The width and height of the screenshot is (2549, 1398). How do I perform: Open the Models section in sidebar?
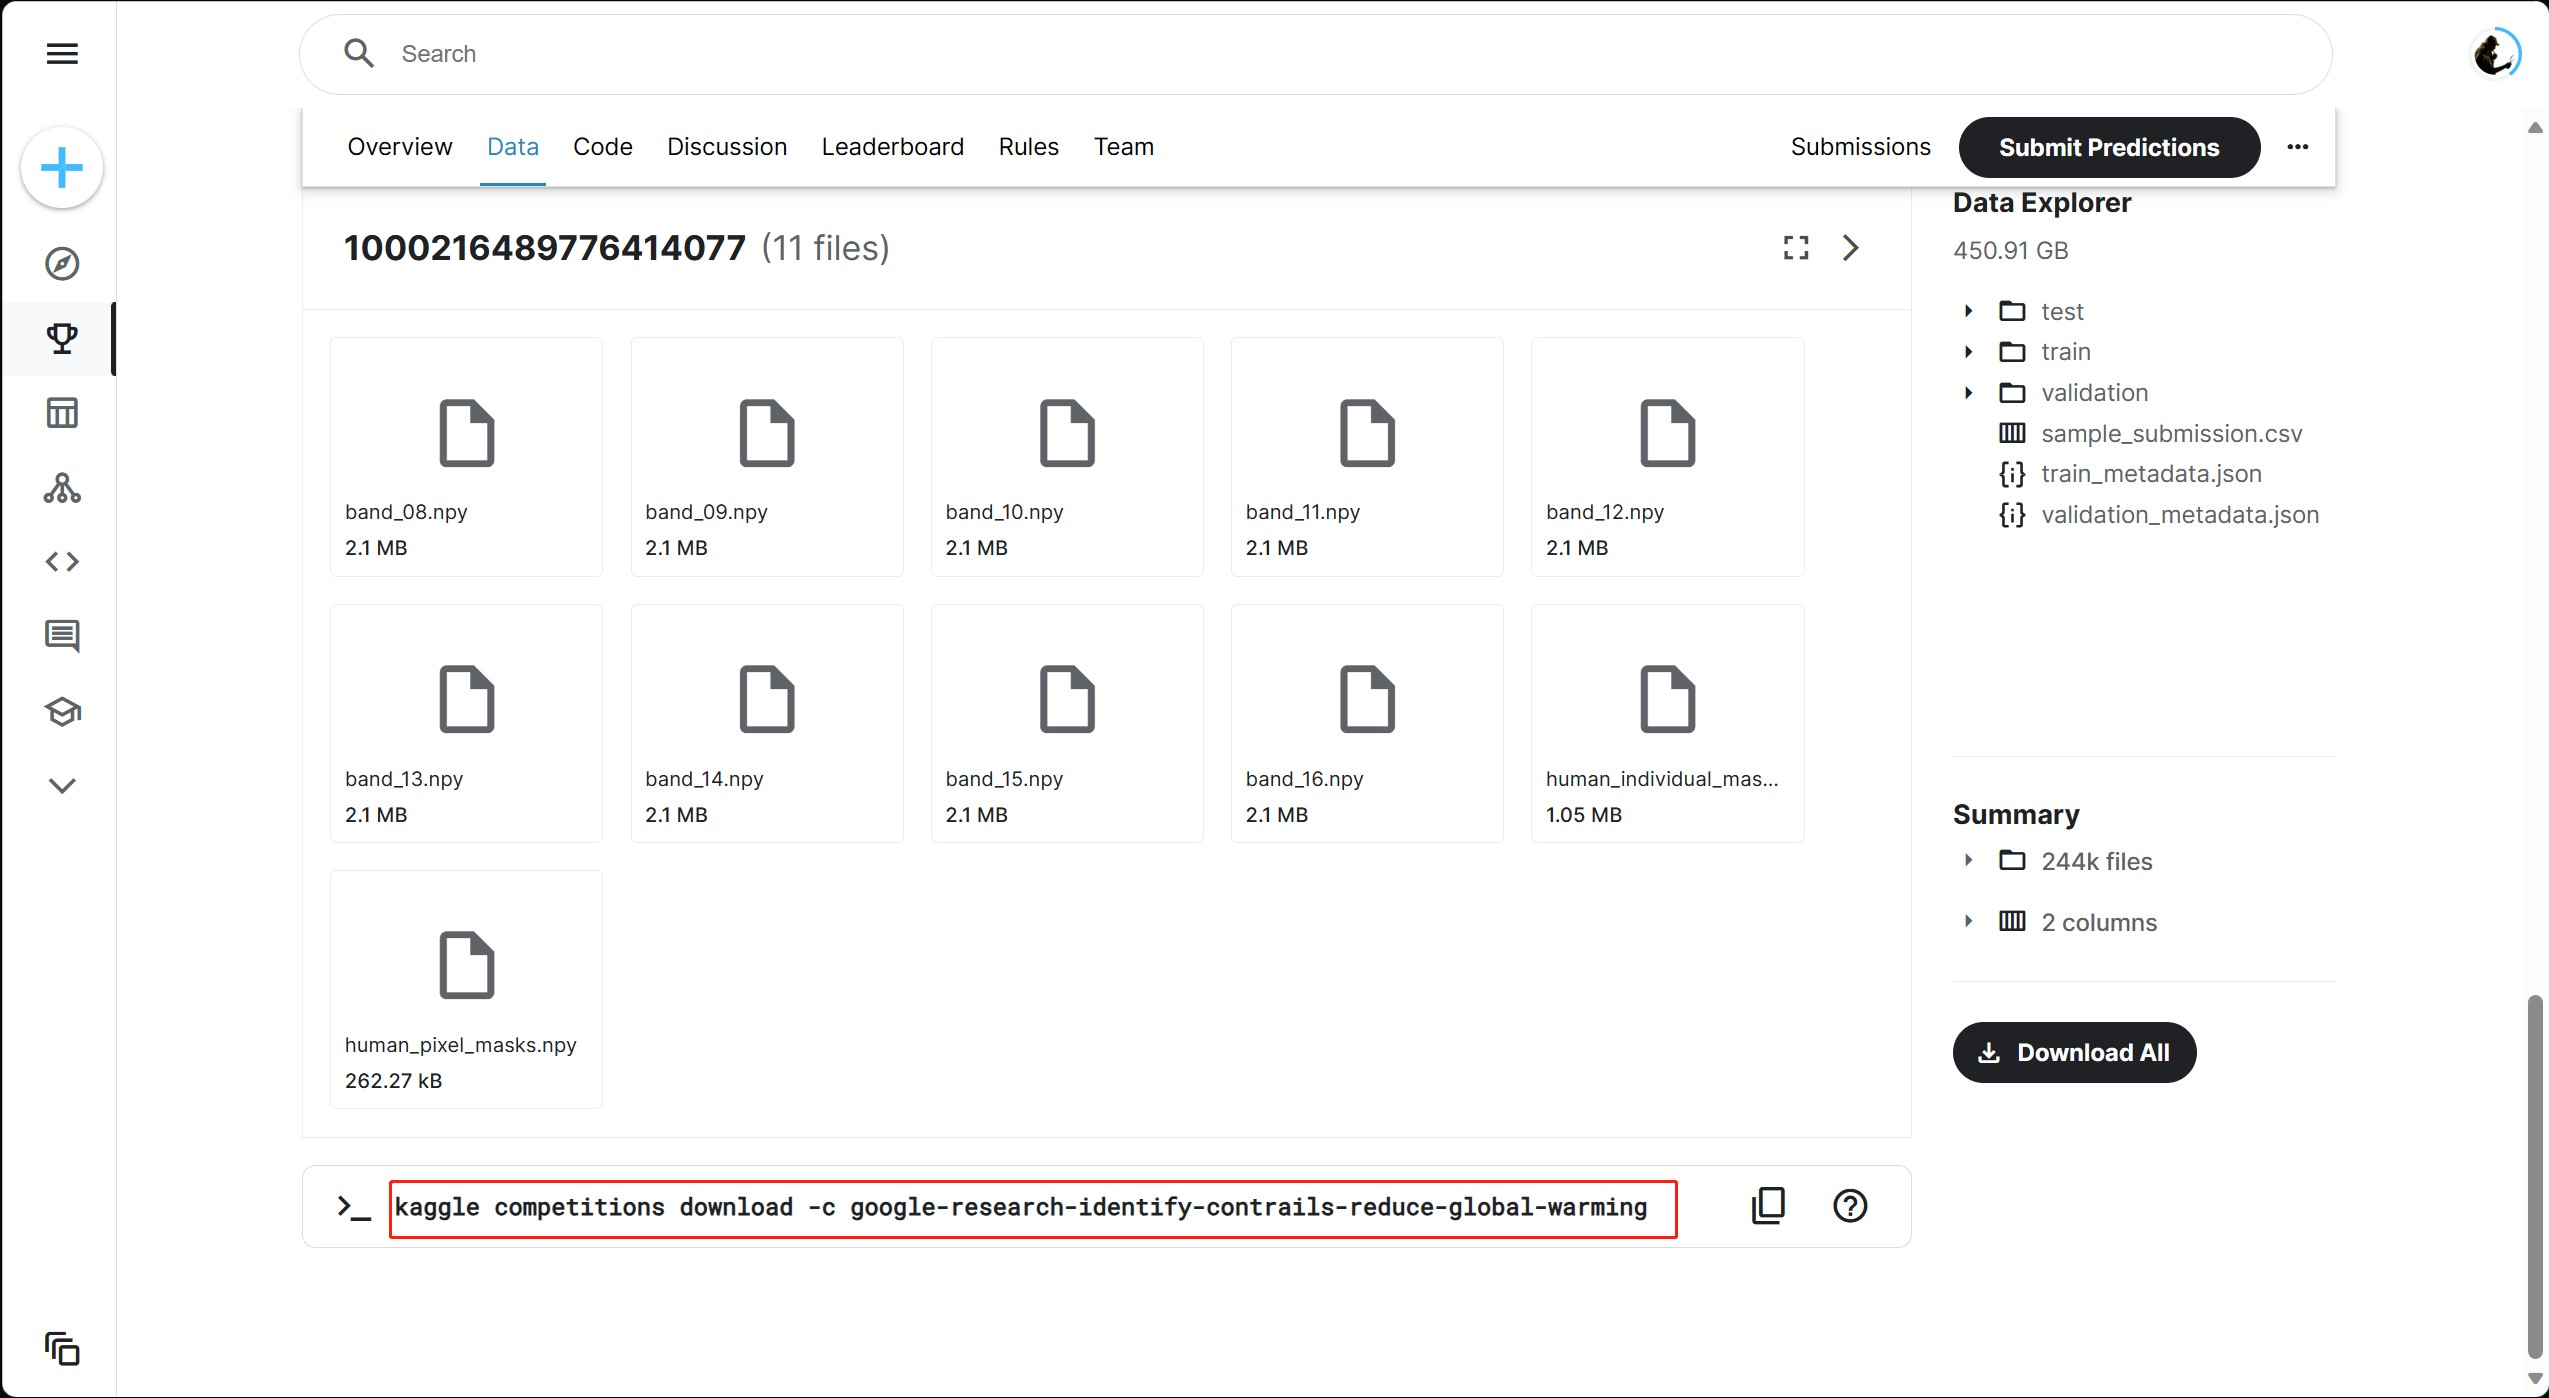(x=61, y=488)
